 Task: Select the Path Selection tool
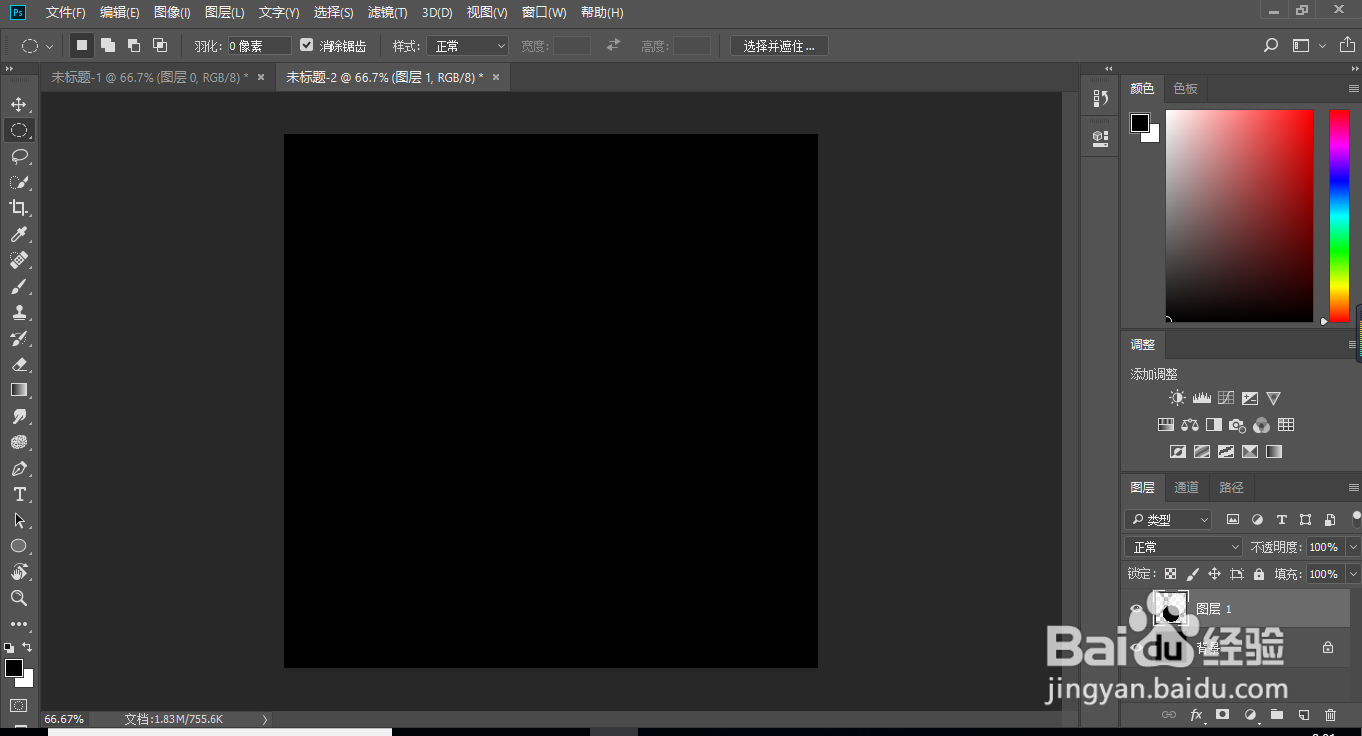tap(18, 520)
